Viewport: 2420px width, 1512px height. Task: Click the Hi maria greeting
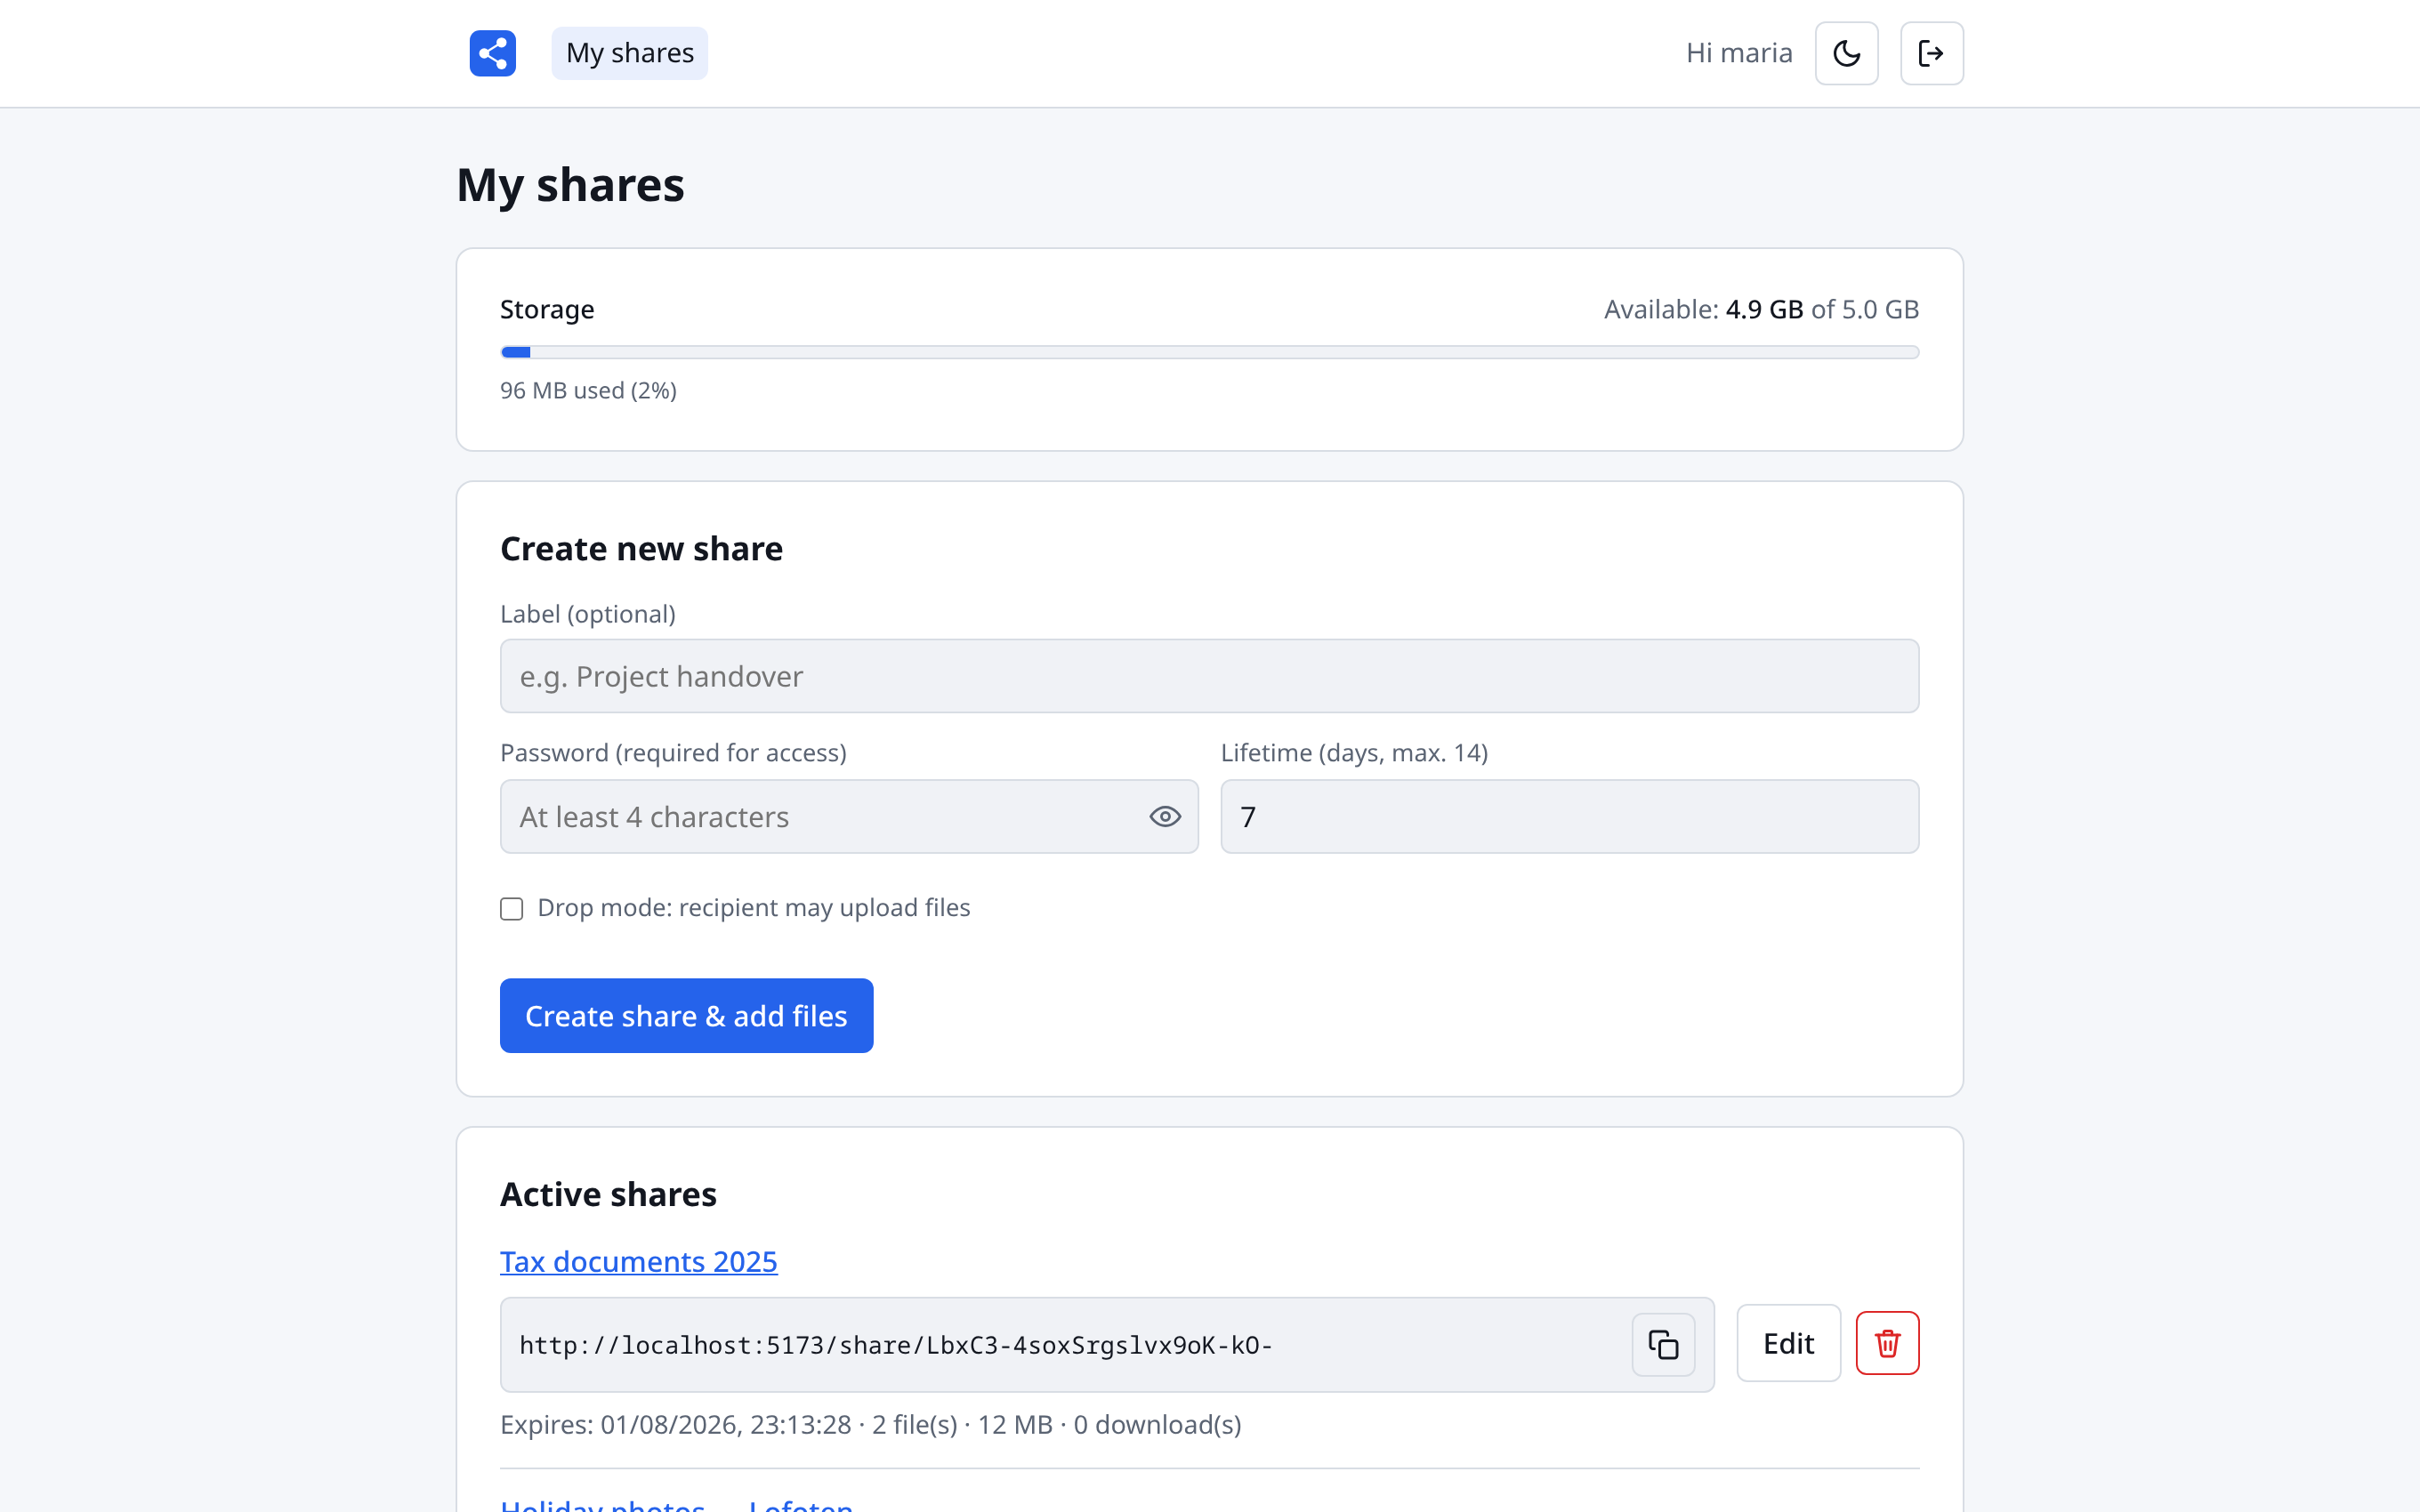click(1738, 53)
